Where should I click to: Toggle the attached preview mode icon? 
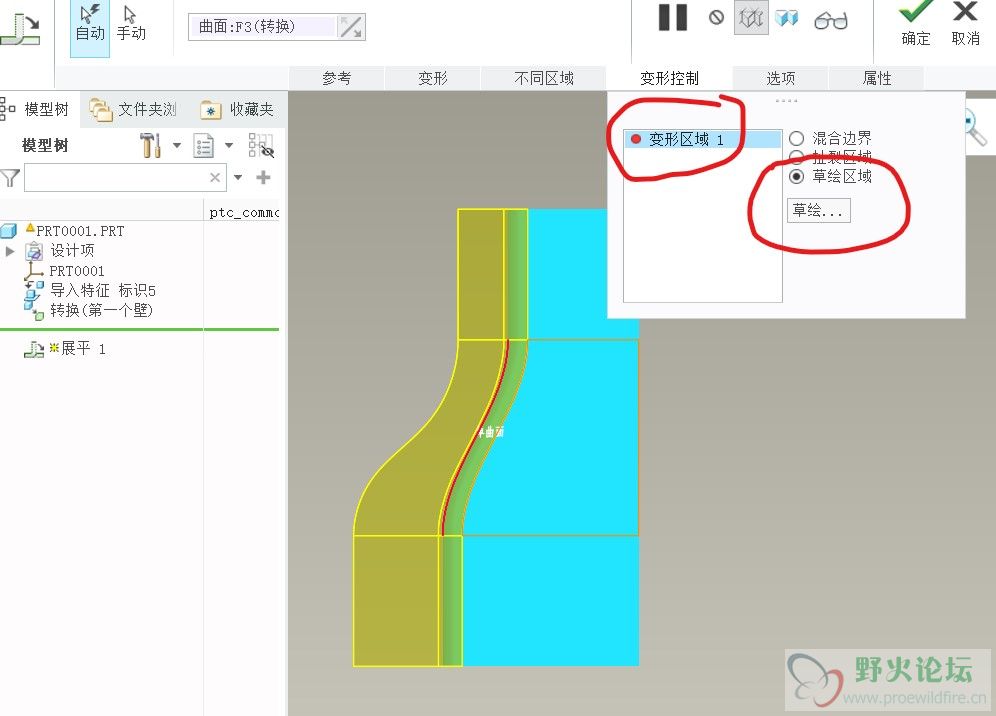click(786, 18)
